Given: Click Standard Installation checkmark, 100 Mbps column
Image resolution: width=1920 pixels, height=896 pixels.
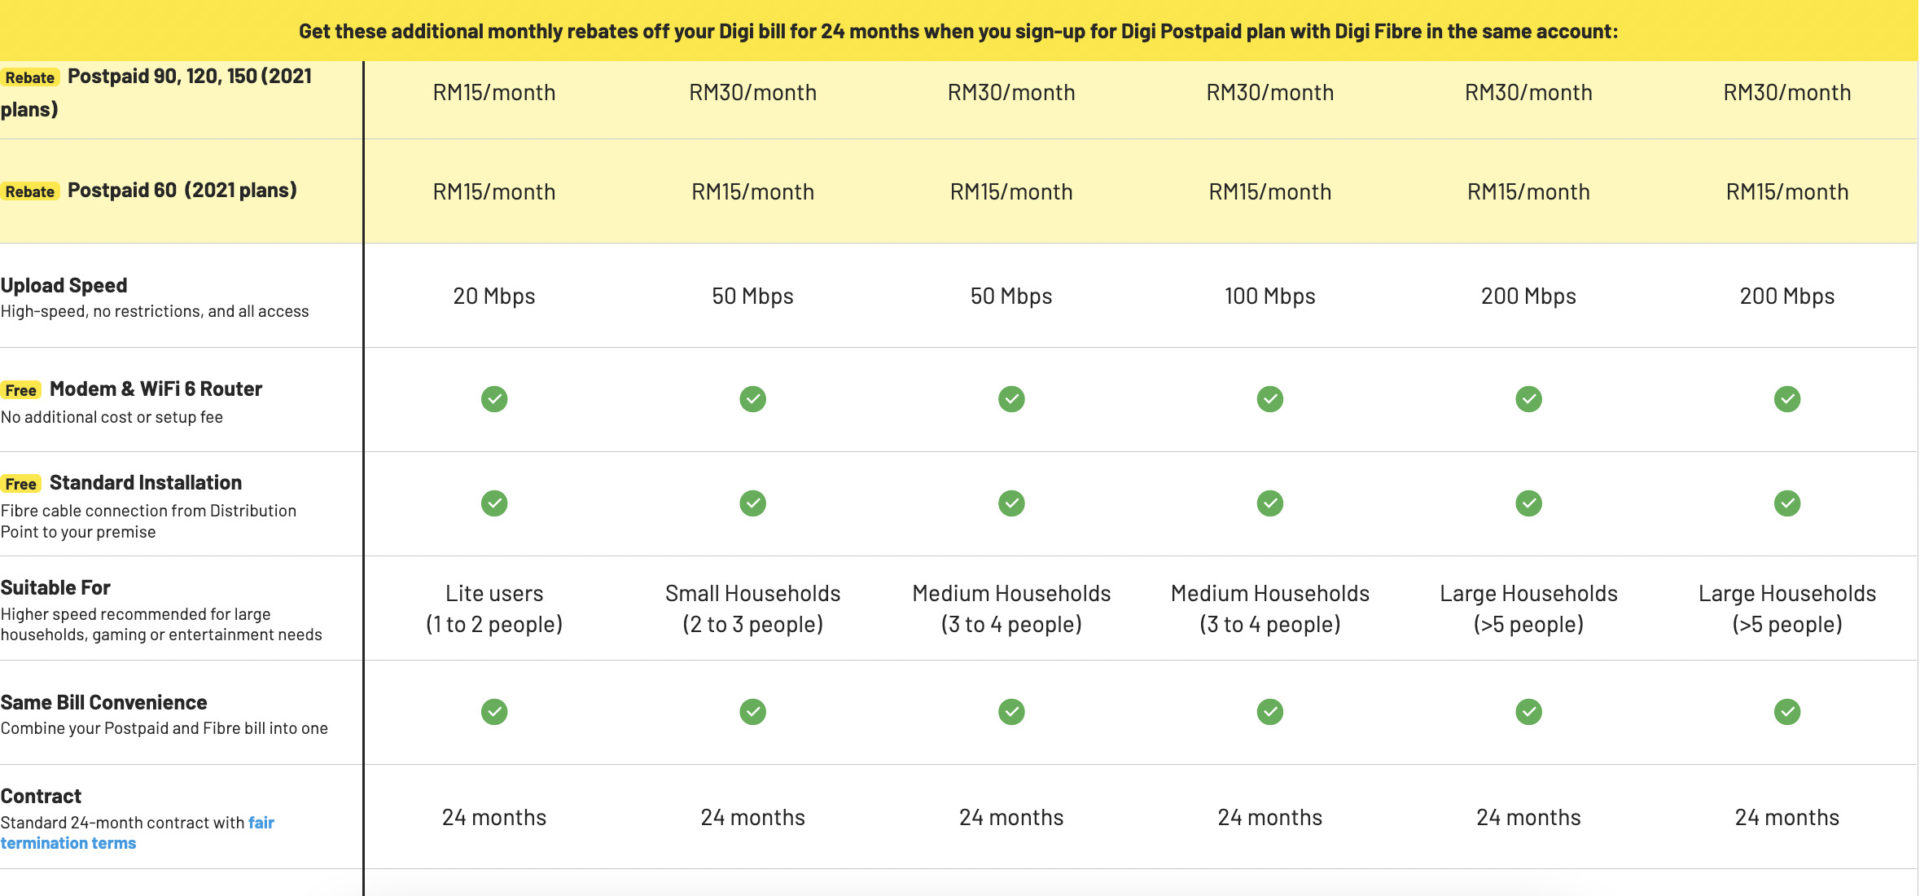Looking at the screenshot, I should 1270,503.
